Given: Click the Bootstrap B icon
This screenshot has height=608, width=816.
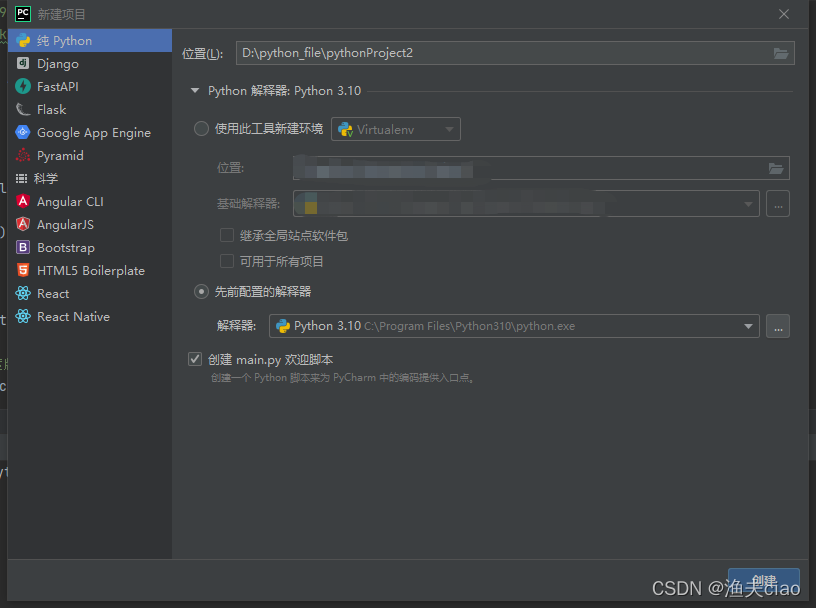Looking at the screenshot, I should click(x=23, y=247).
